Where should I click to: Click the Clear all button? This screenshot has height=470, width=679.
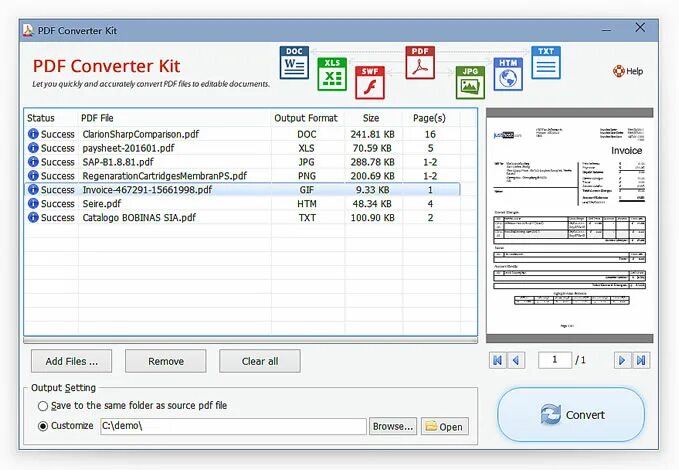tap(260, 361)
